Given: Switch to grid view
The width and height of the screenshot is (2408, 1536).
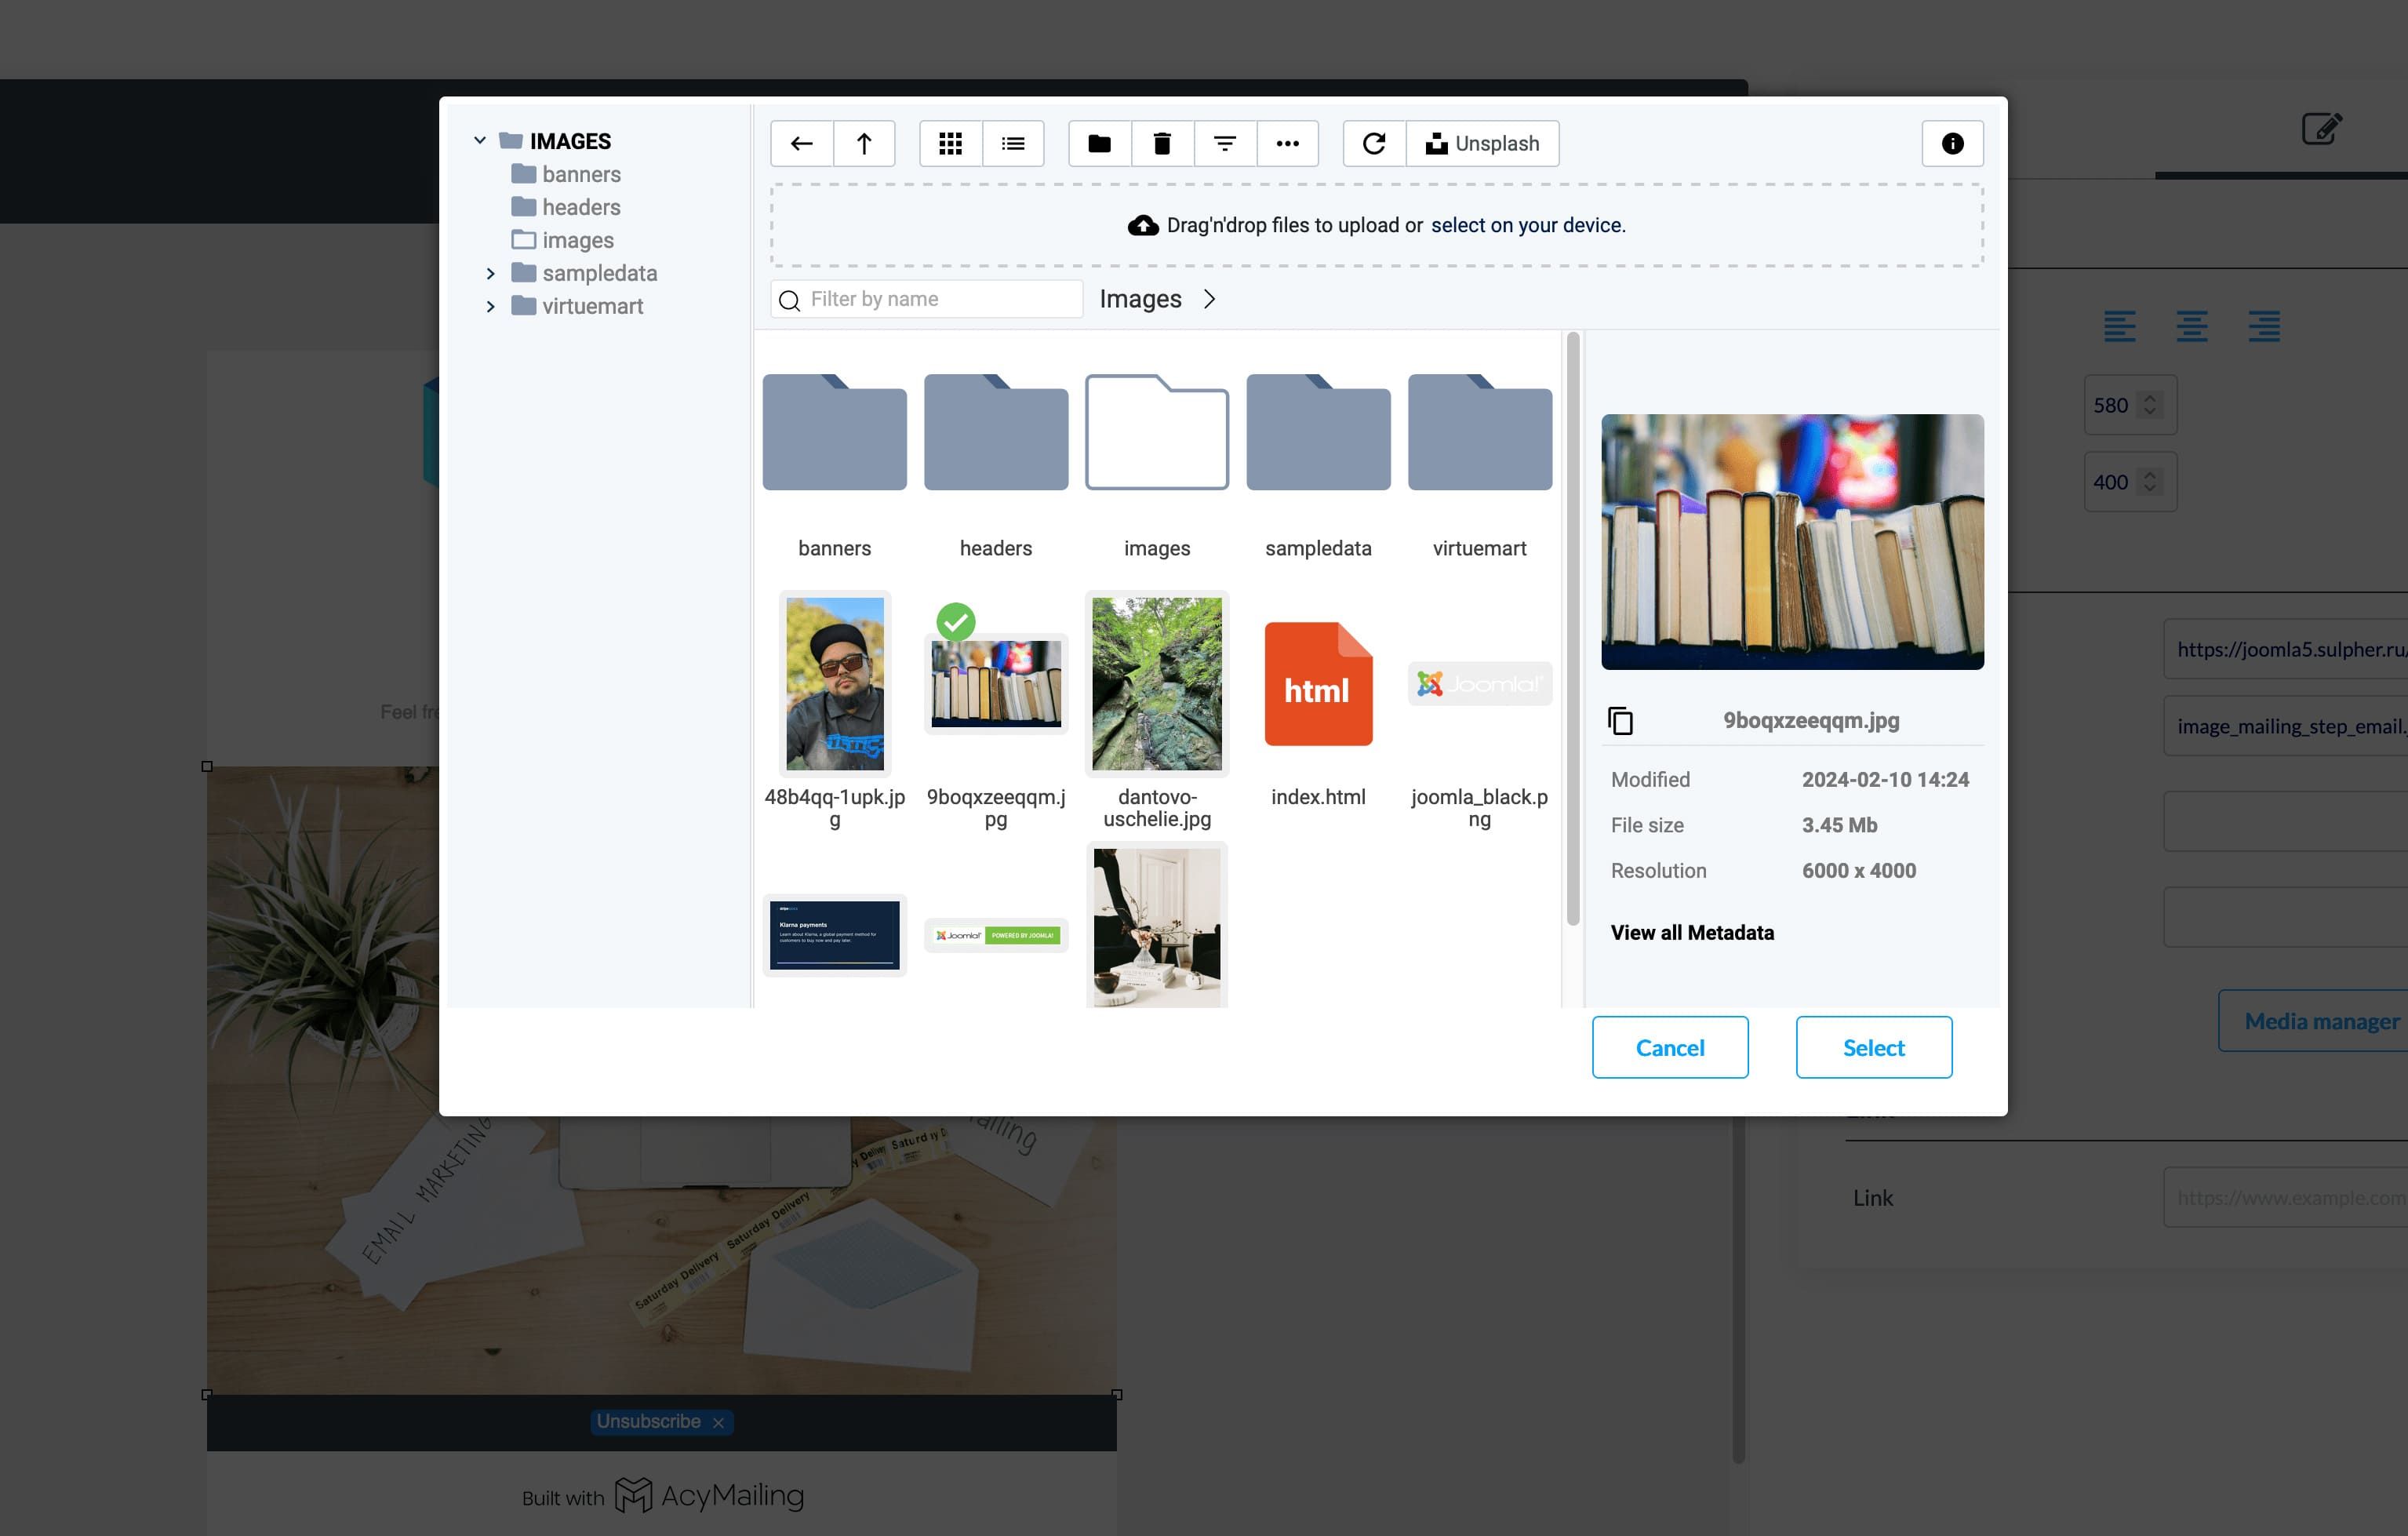Looking at the screenshot, I should point(950,144).
